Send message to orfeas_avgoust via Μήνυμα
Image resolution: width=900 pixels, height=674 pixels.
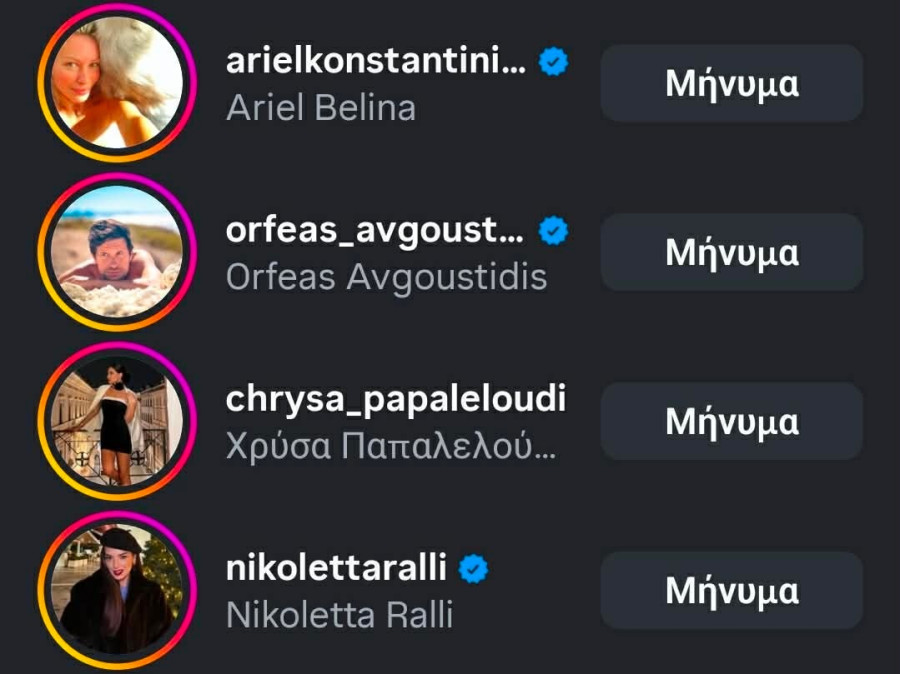[x=732, y=252]
